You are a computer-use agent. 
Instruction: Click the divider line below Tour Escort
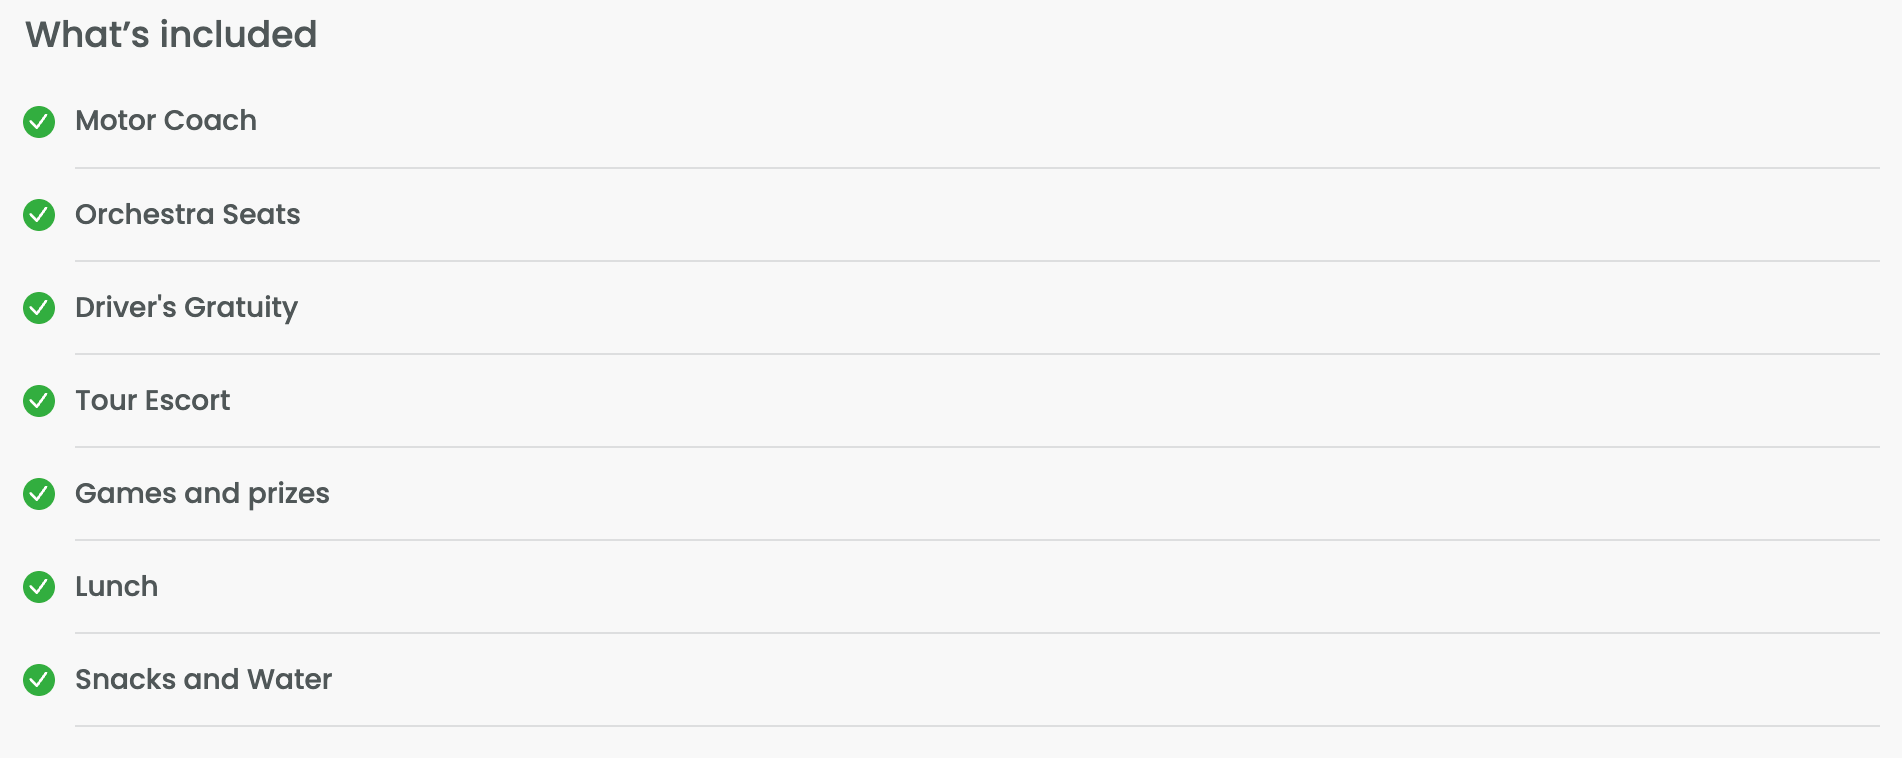(977, 447)
